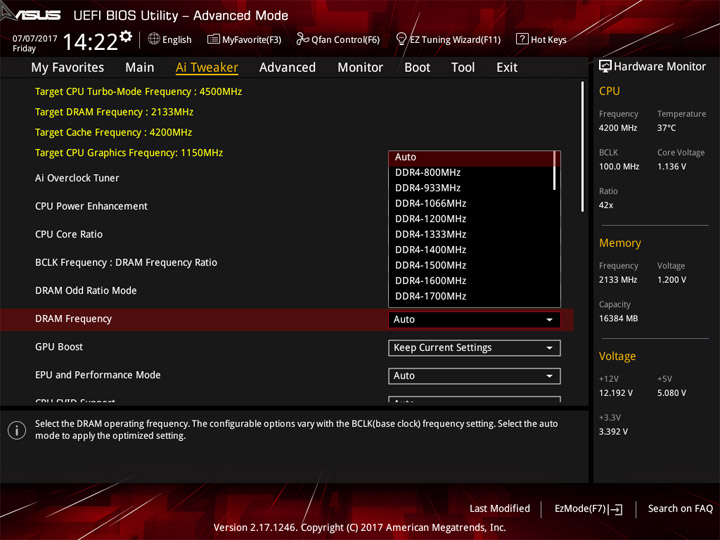
Task: Click the info icon in help area
Action: click(x=17, y=430)
